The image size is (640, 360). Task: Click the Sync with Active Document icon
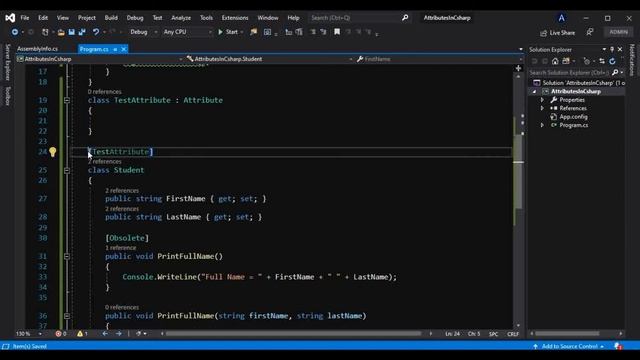pyautogui.click(x=602, y=61)
